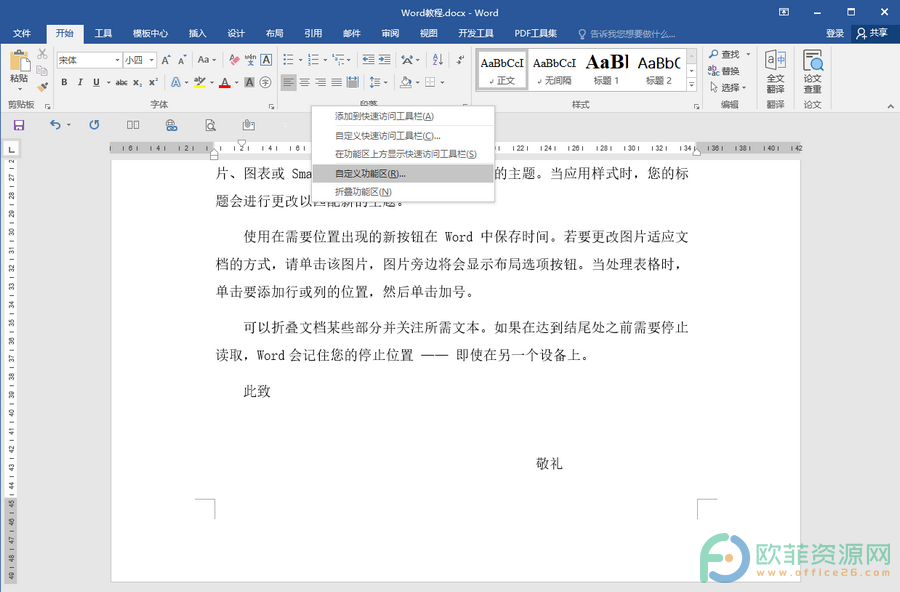Image resolution: width=900 pixels, height=592 pixels.
Task: Click the enclosed character (circled 字) icon
Action: pyautogui.click(x=265, y=83)
